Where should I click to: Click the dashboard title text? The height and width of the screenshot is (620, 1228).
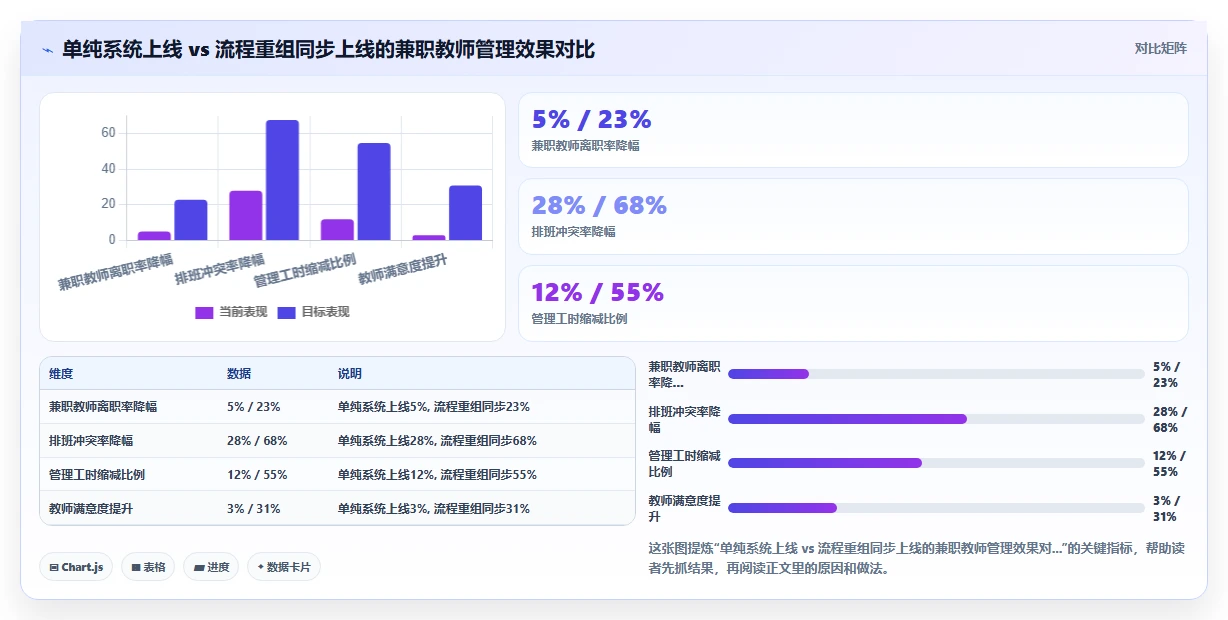328,49
